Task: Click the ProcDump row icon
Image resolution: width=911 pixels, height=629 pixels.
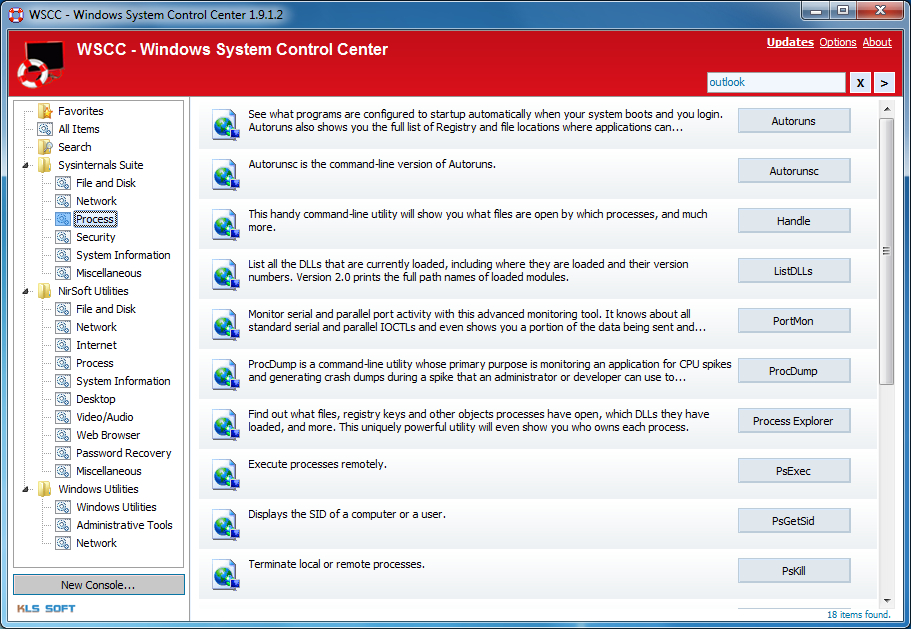Action: [225, 374]
